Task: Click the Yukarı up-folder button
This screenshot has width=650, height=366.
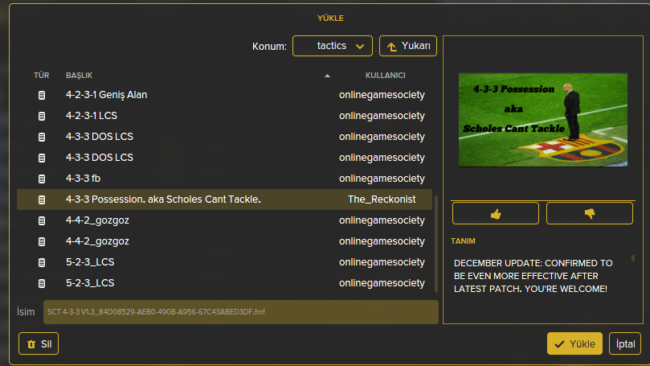Action: pos(408,46)
